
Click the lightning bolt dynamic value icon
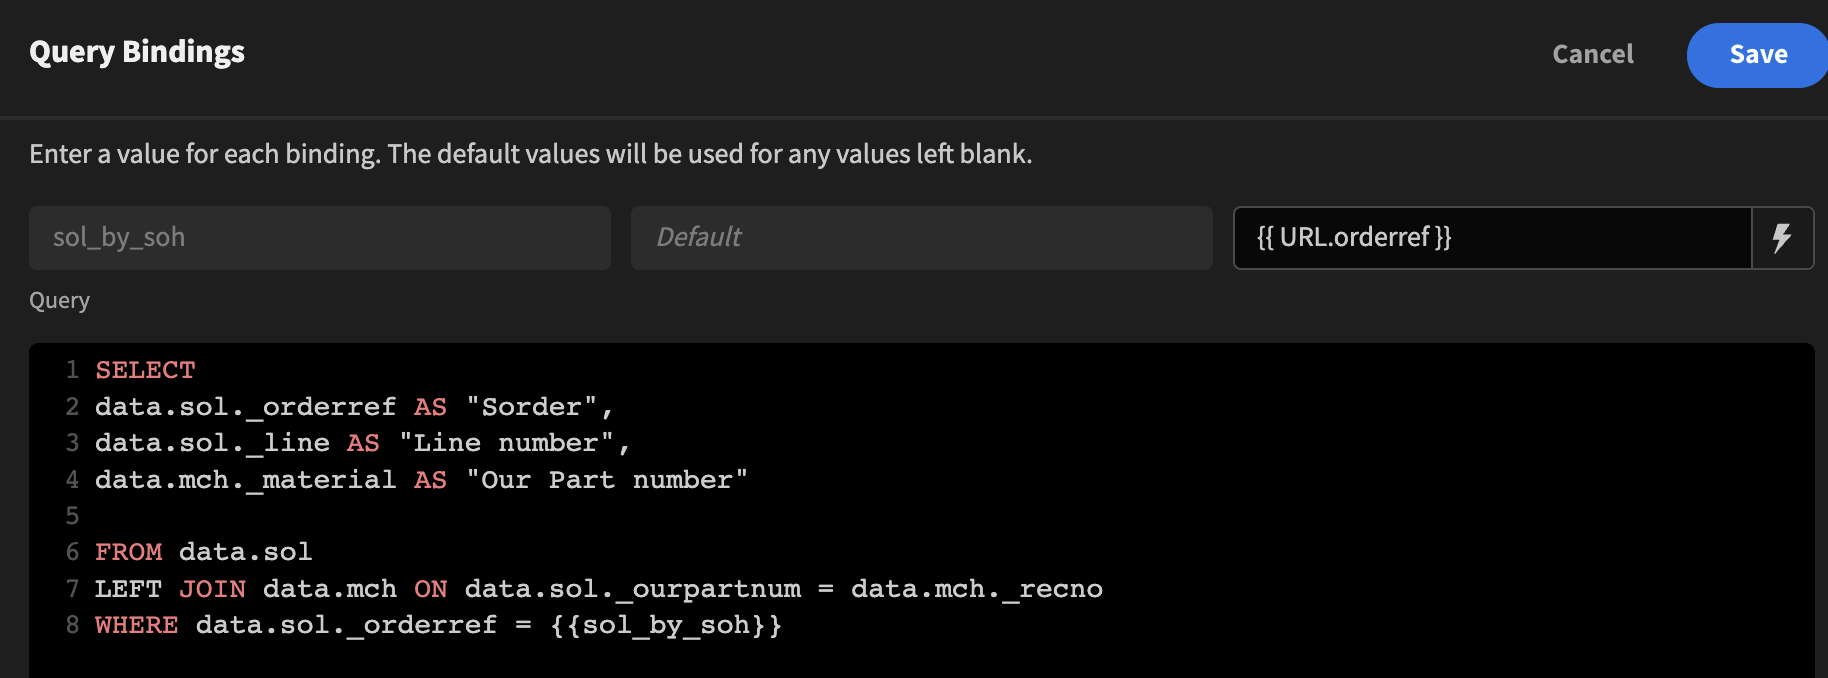tap(1782, 238)
